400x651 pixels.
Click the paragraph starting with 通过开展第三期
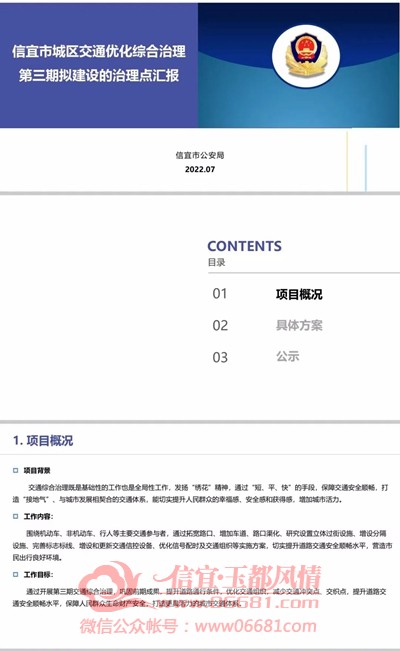click(199, 597)
